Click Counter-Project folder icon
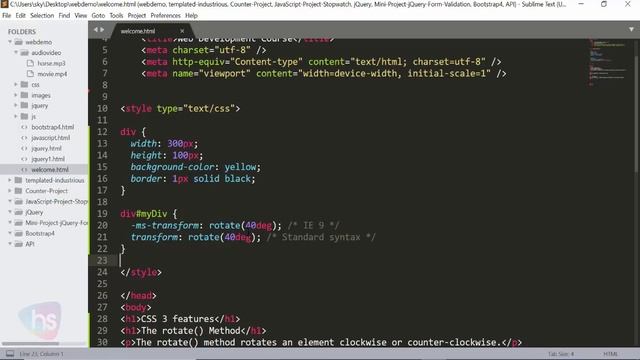Image resolution: width=640 pixels, height=360 pixels. (18, 191)
